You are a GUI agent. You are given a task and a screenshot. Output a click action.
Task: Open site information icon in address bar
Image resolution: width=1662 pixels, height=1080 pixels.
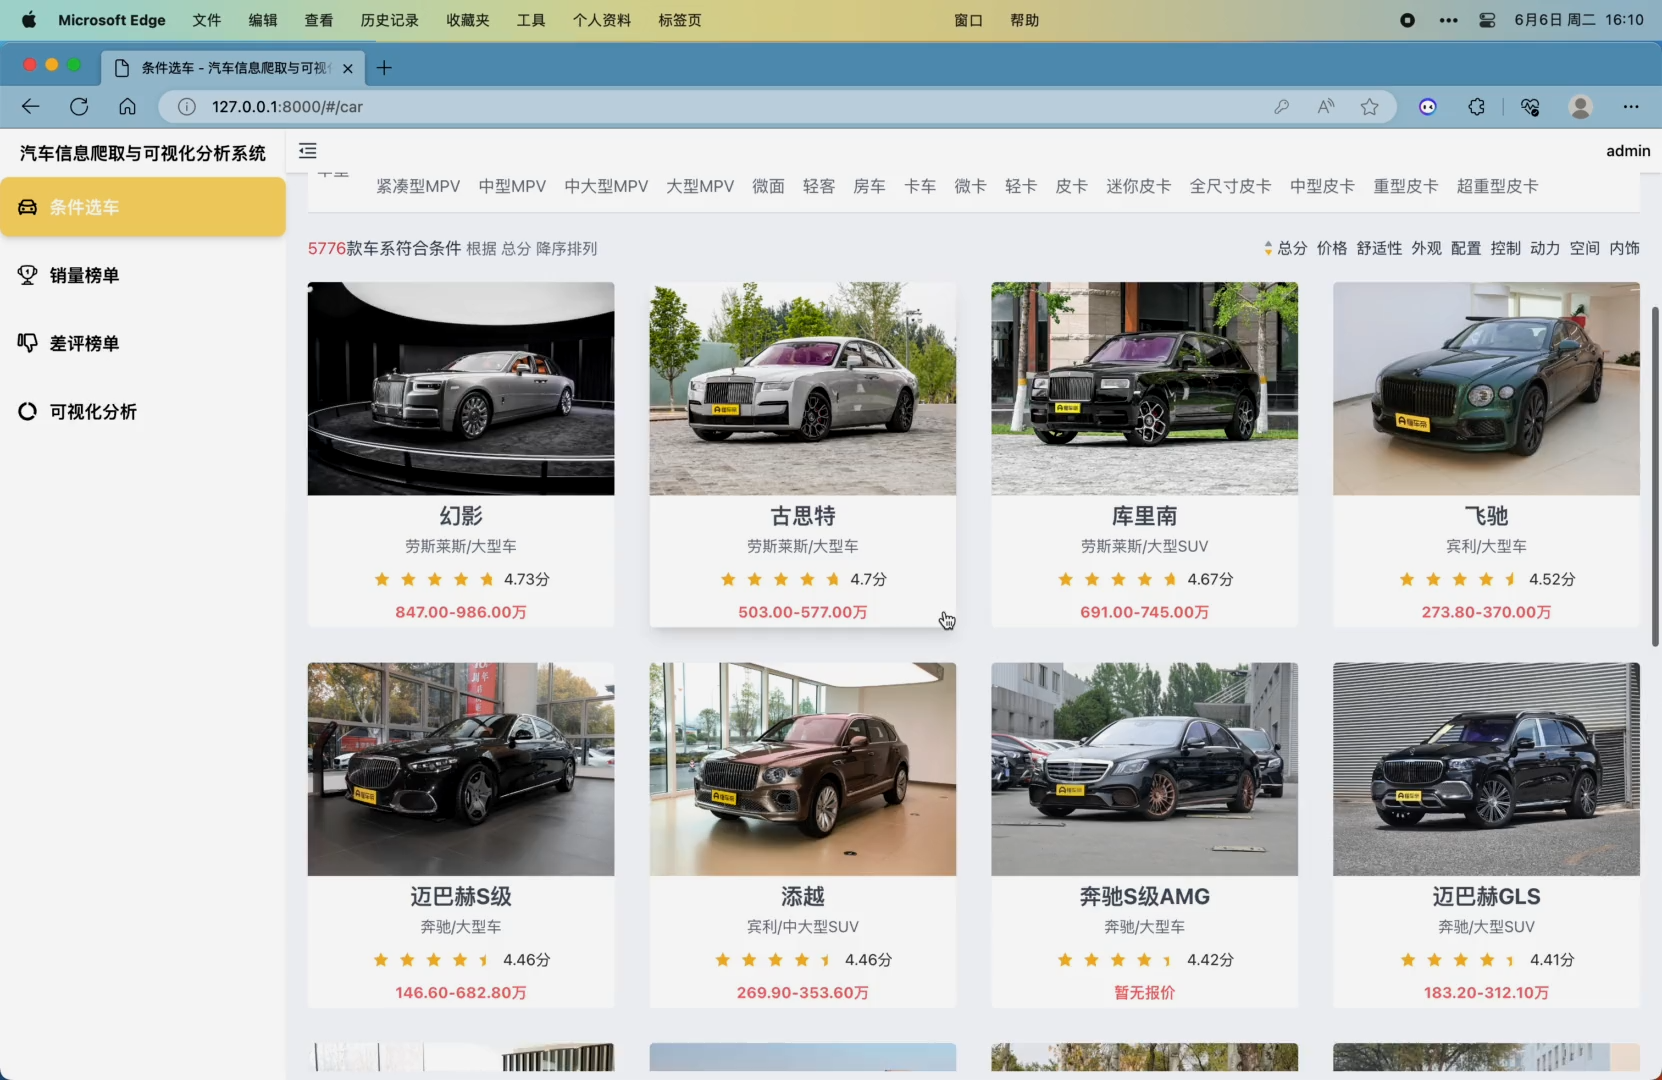tap(186, 107)
